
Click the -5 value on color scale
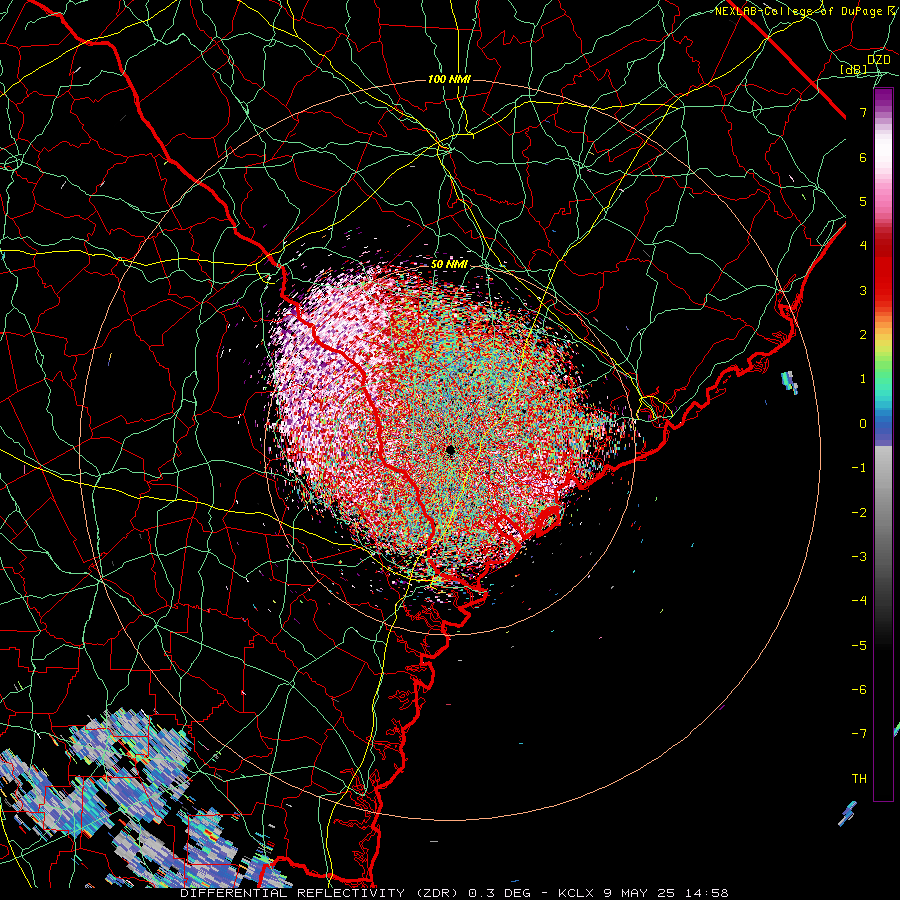[x=859, y=645]
